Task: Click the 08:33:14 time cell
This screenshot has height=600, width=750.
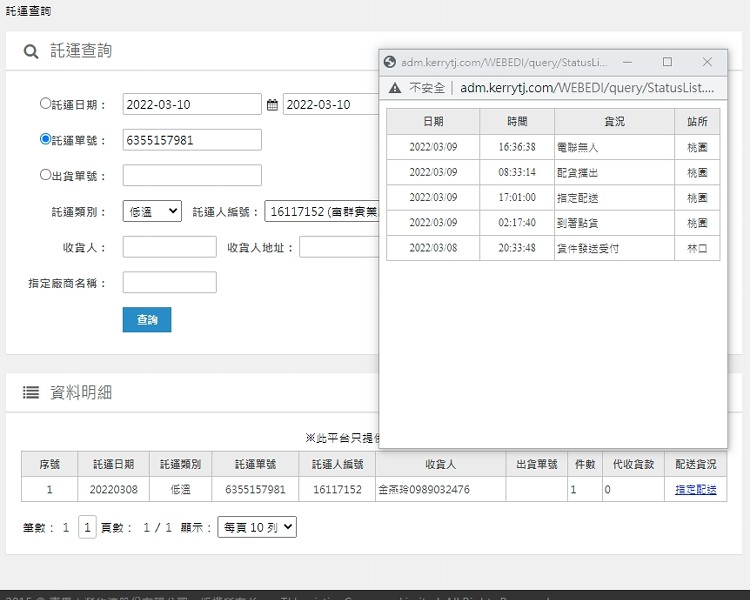Action: pos(517,172)
